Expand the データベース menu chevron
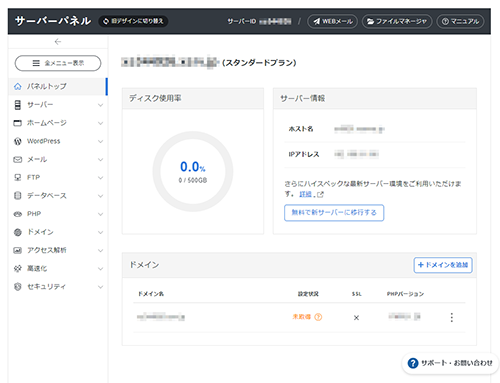The image size is (500, 383). click(100, 196)
